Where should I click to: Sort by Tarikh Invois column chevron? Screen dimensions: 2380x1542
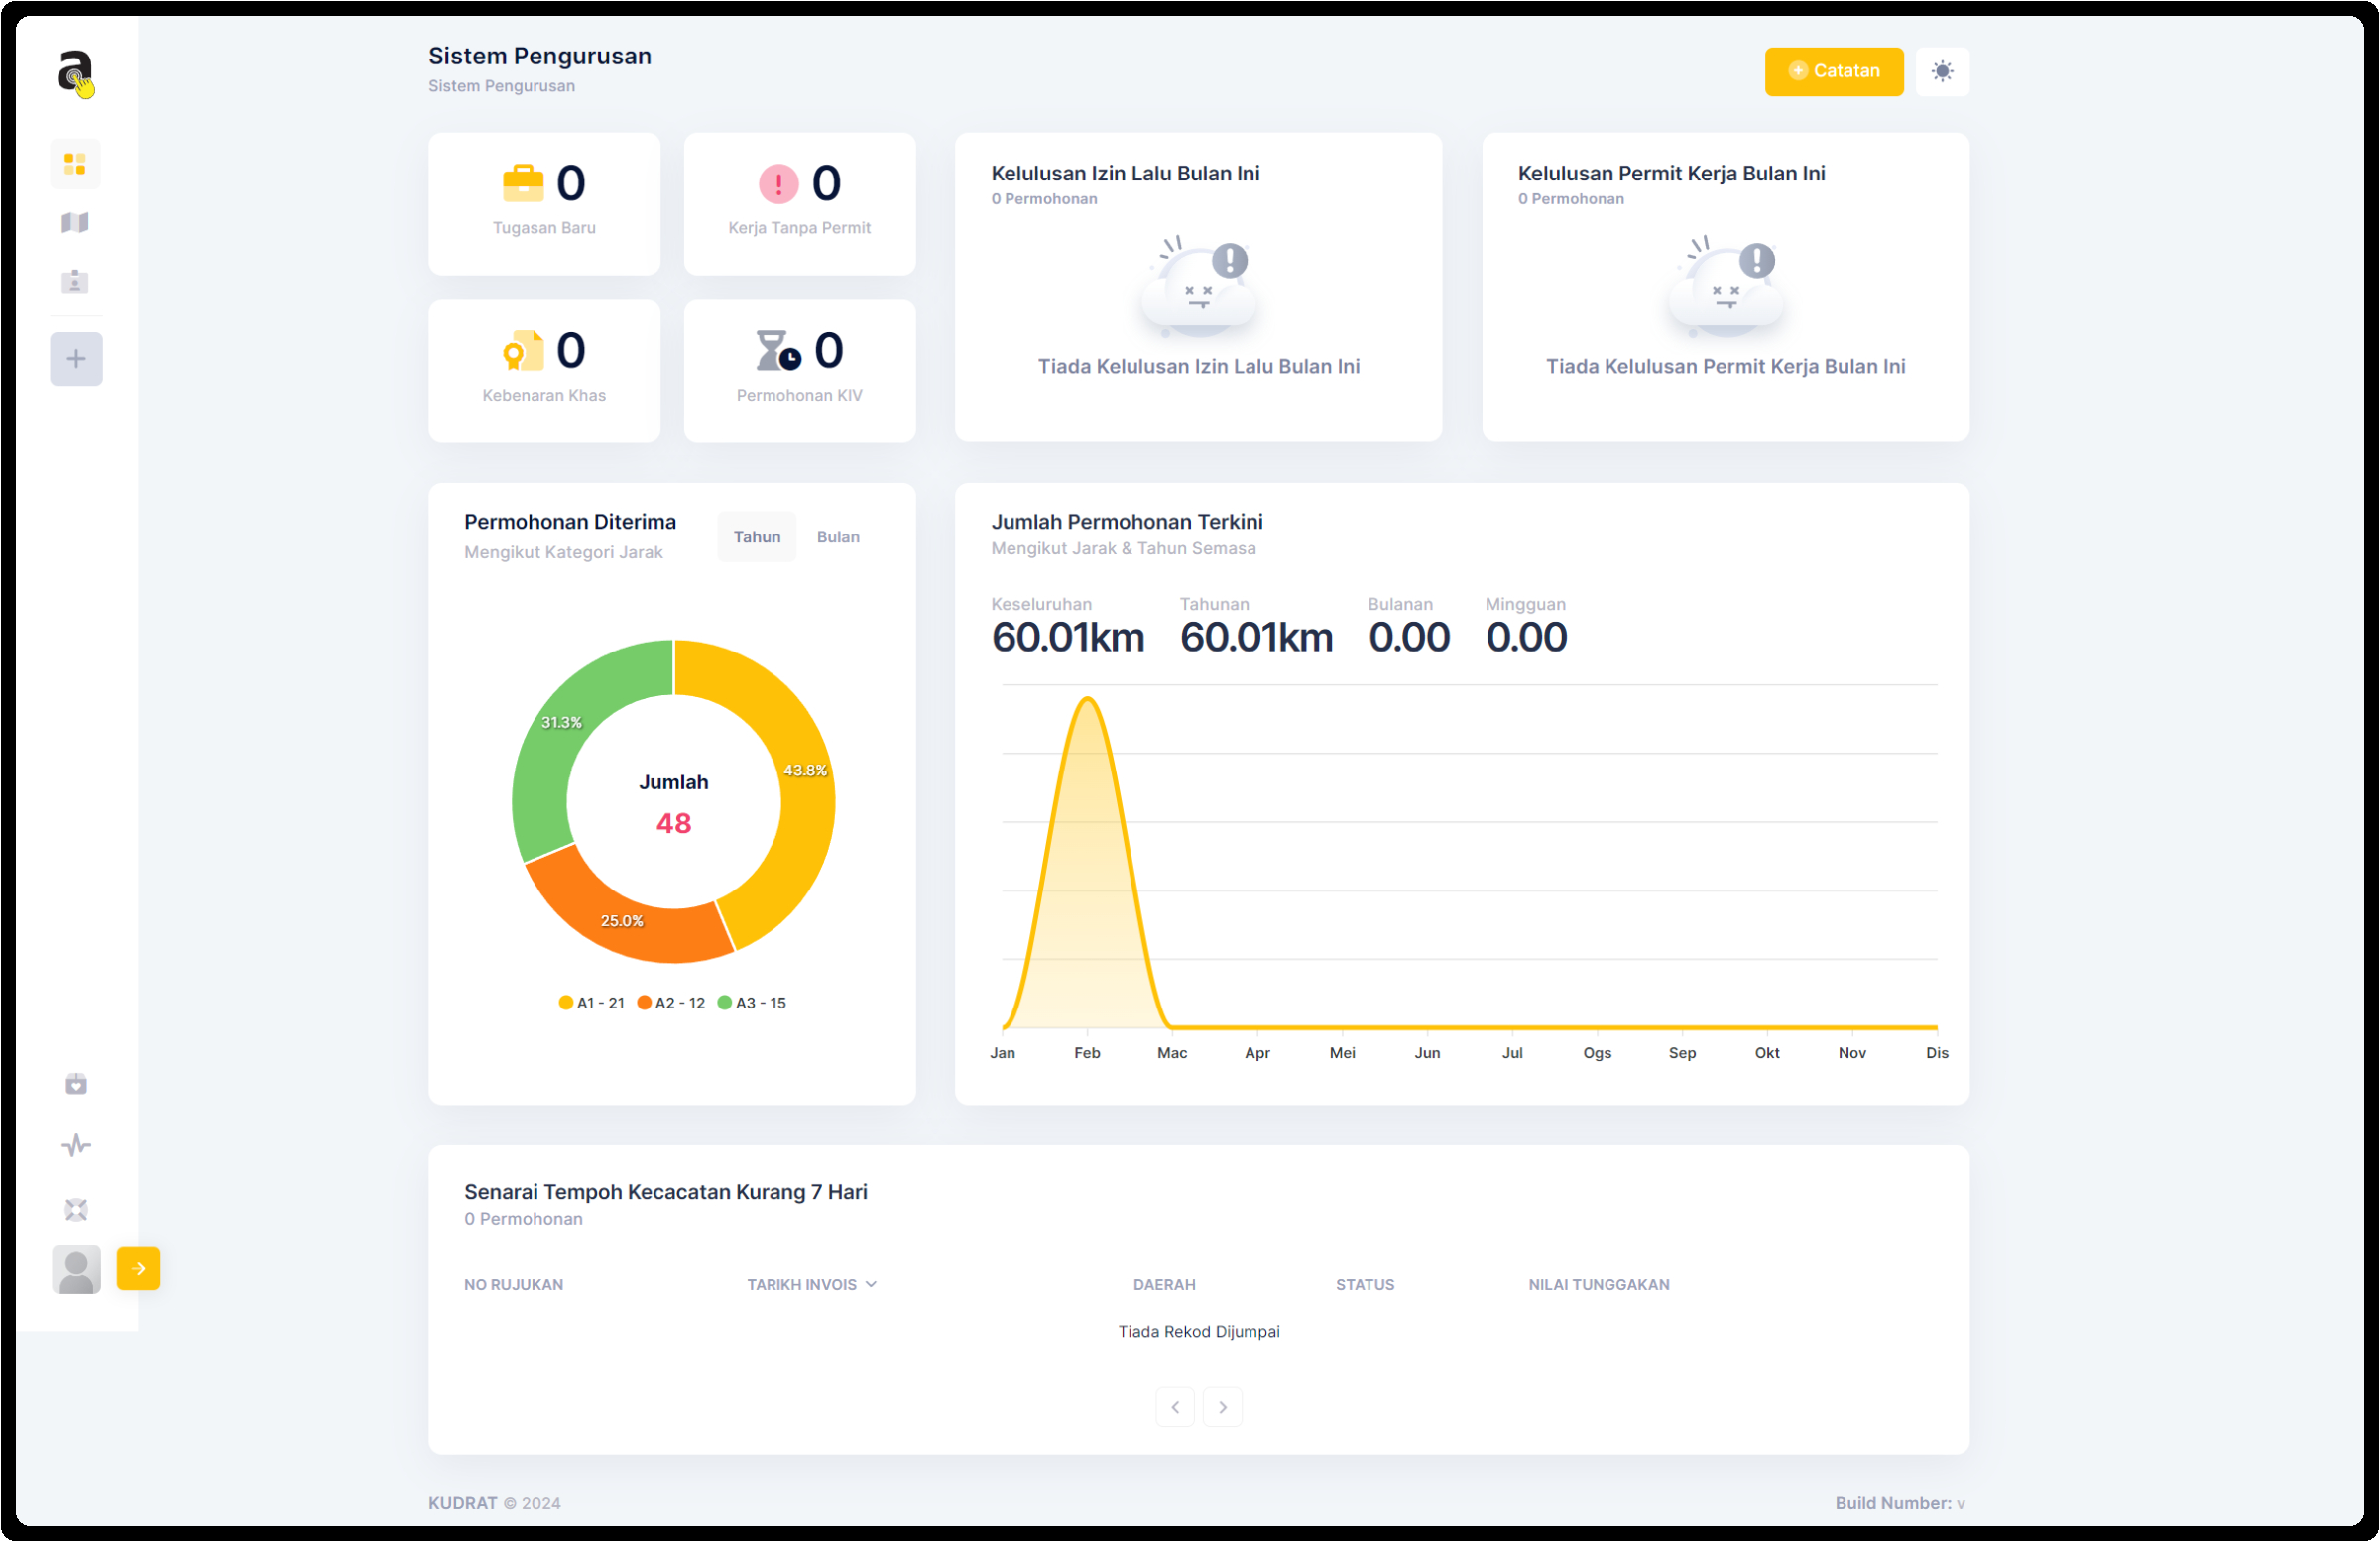(871, 1285)
